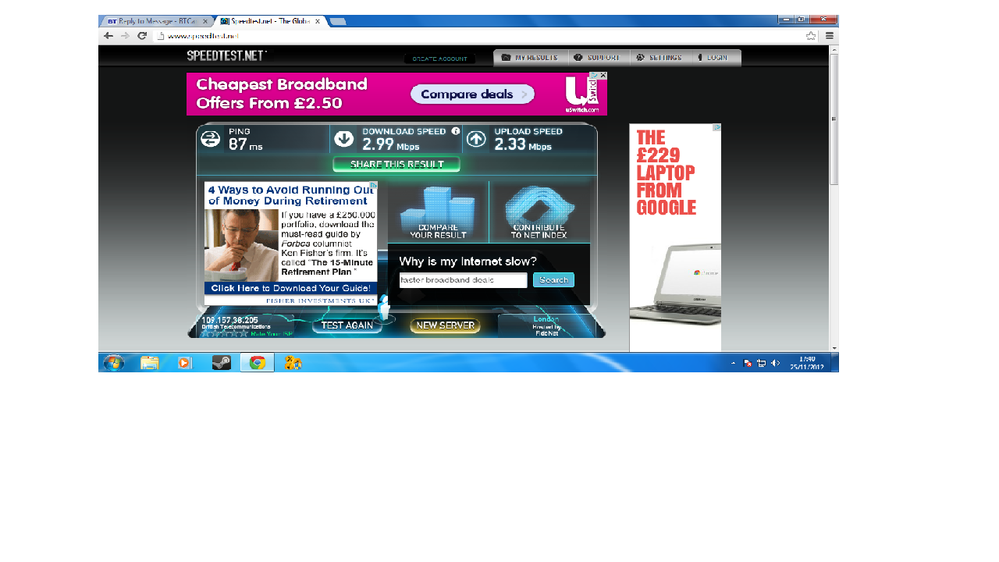
Task: Click the browser back arrow
Action: tap(108, 36)
